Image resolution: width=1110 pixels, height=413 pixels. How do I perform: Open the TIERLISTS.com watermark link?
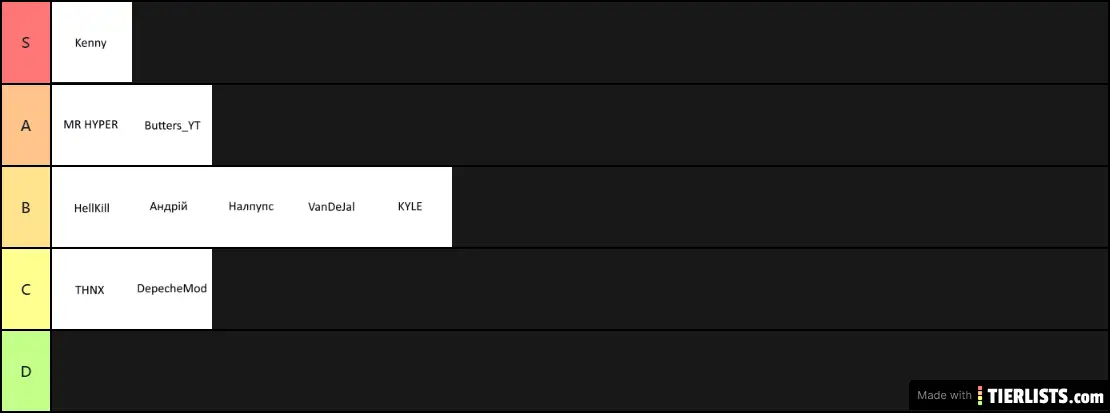click(1009, 395)
